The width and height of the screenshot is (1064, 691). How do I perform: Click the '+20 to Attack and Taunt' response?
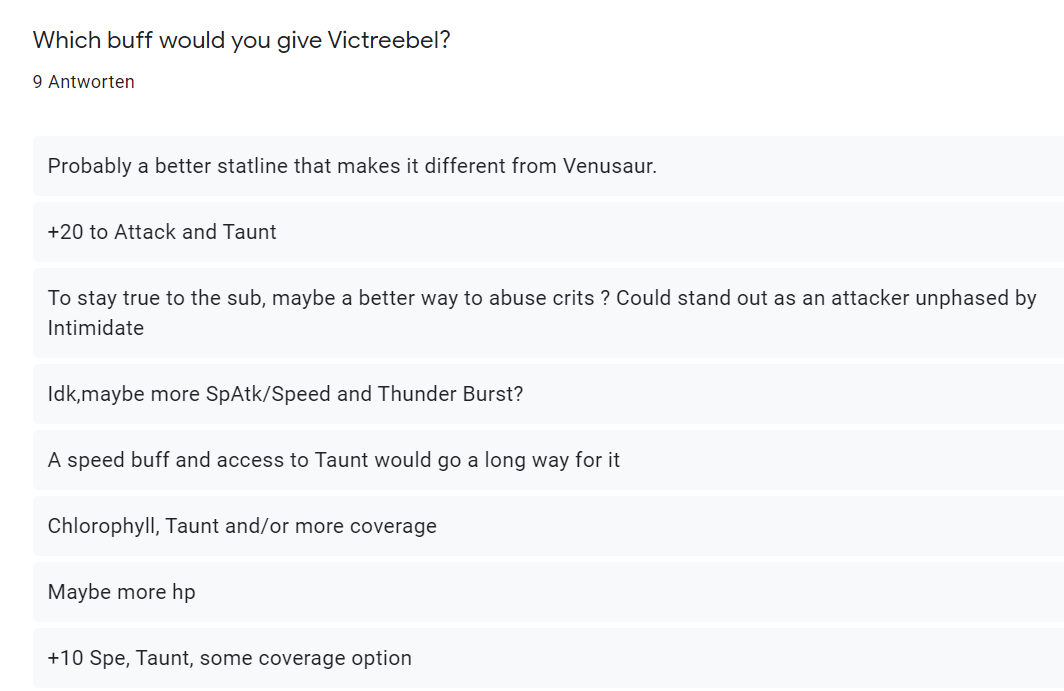pos(548,231)
